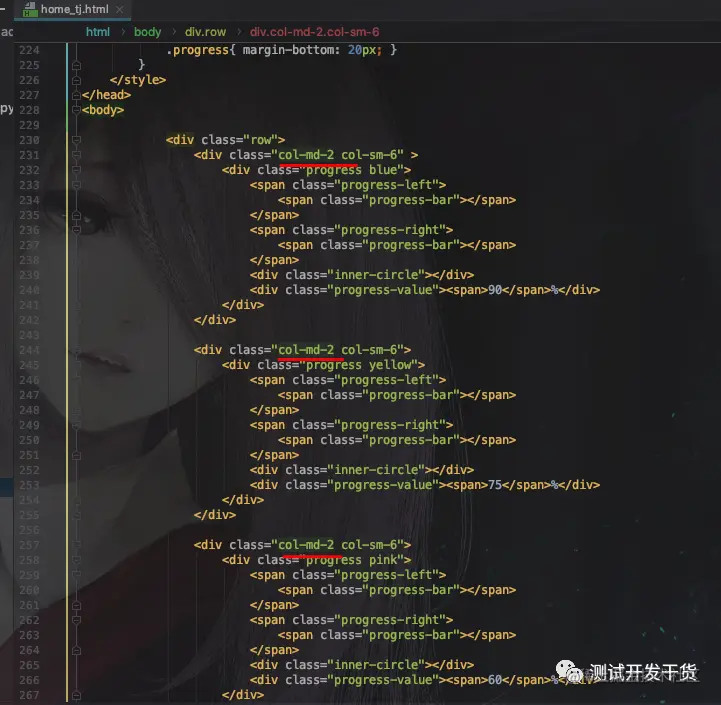Click line number 229 in the gutter

[x=29, y=125]
